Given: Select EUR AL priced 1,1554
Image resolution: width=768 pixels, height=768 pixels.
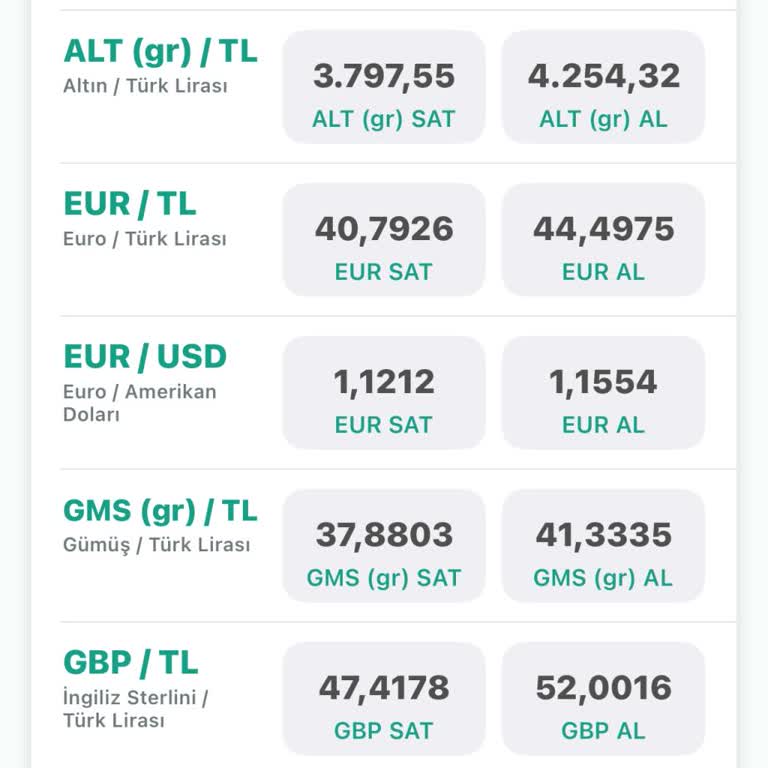Looking at the screenshot, I should coord(603,393).
